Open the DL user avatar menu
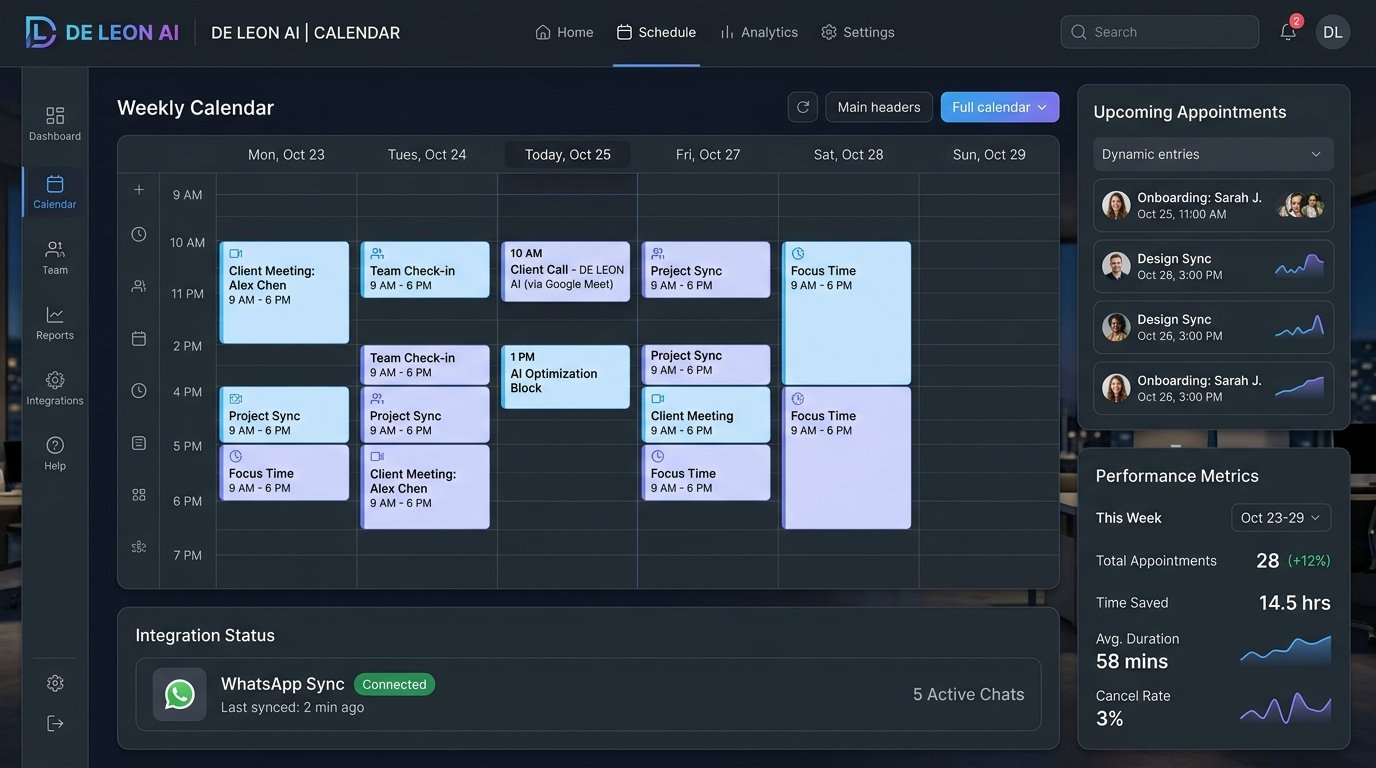The height and width of the screenshot is (768, 1376). point(1333,32)
